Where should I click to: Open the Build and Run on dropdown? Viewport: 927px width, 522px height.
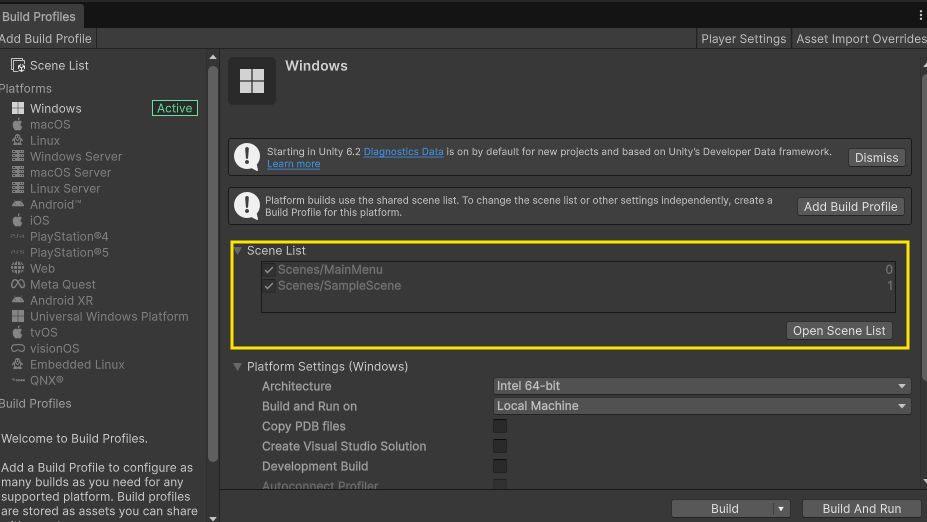coord(702,406)
